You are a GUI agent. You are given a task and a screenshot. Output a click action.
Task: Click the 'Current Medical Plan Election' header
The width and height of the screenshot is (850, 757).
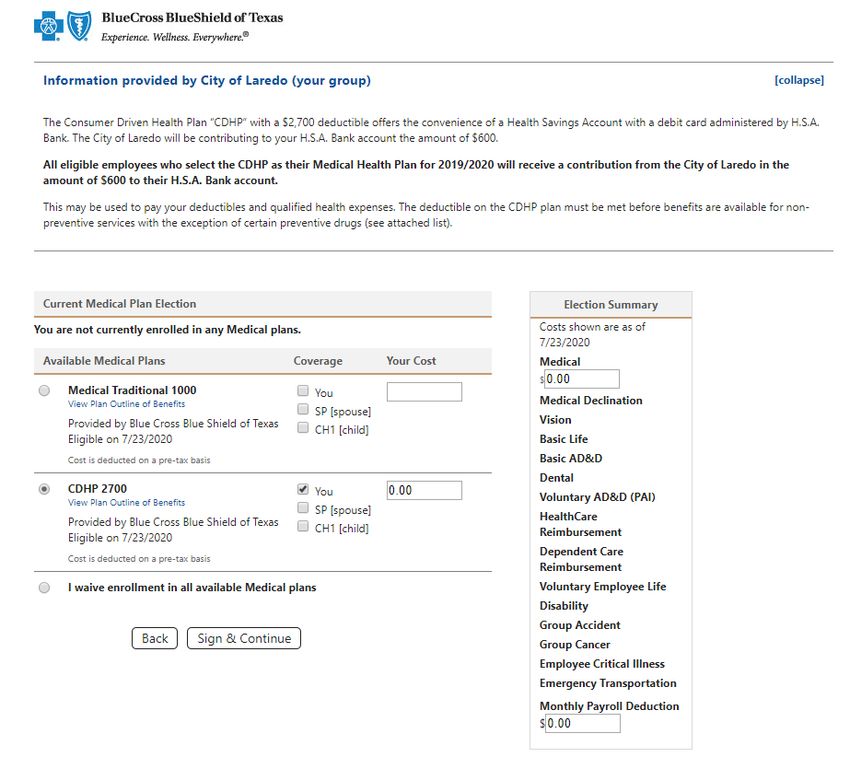pos(262,304)
